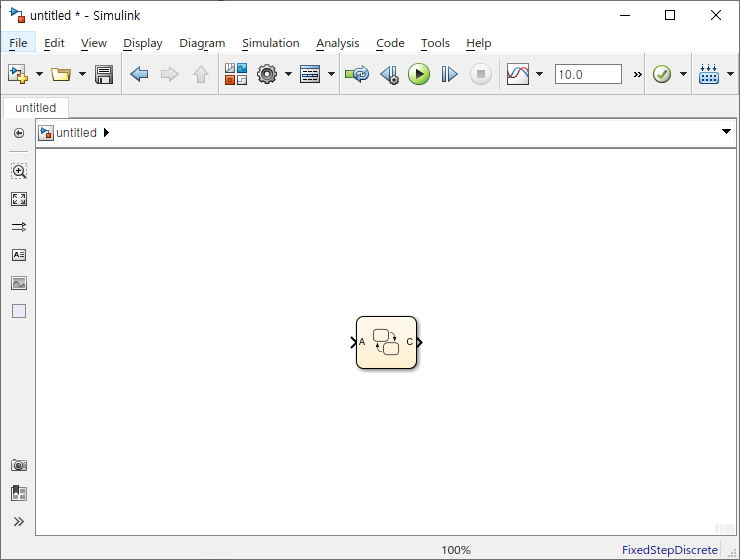The height and width of the screenshot is (560, 740).
Task: Select the Stateflow Chart block
Action: (x=387, y=343)
